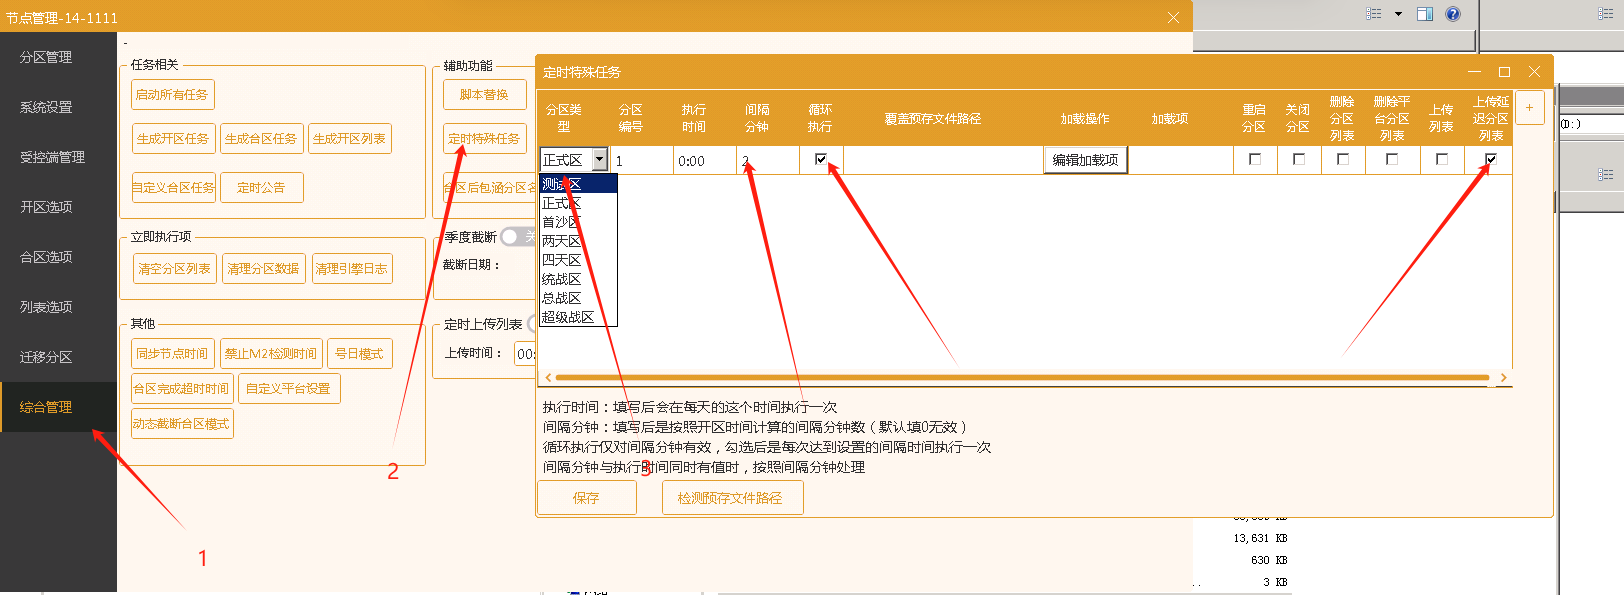Close the 节点管理-14-1111 window
The height and width of the screenshot is (595, 1624).
(x=1173, y=17)
